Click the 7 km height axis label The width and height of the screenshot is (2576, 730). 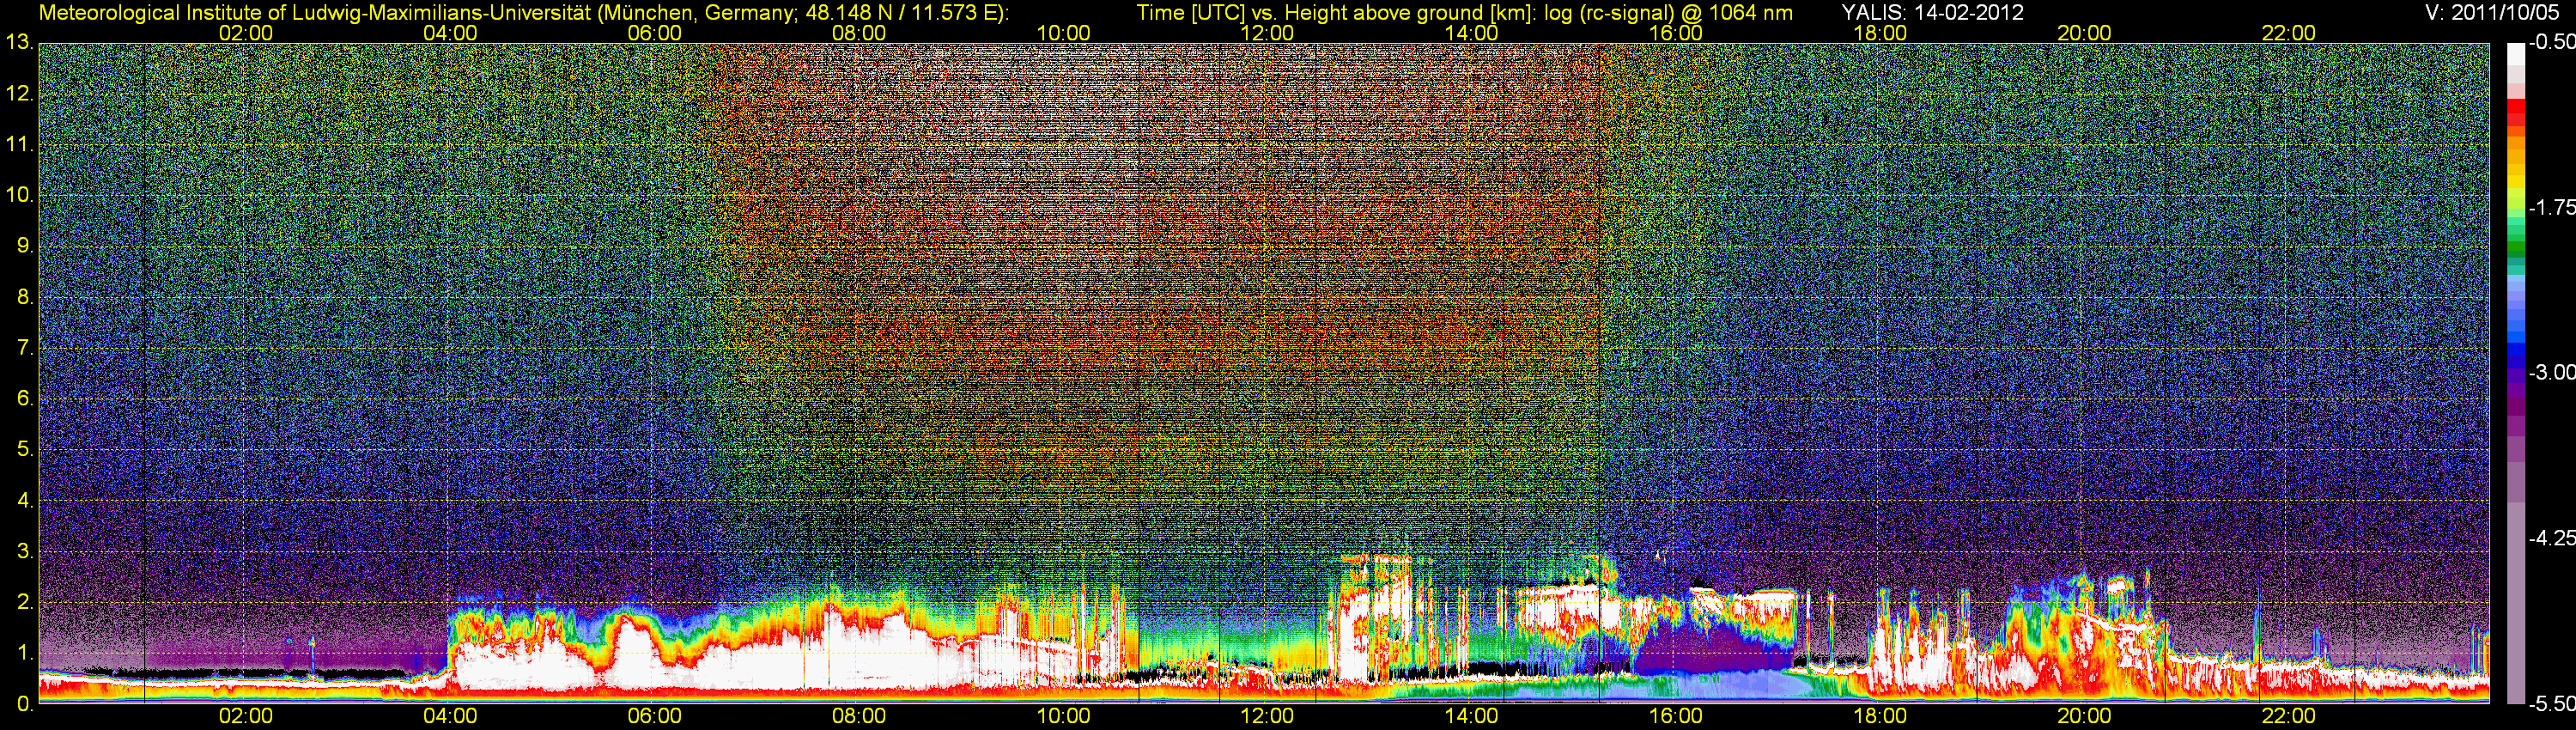[x=25, y=348]
